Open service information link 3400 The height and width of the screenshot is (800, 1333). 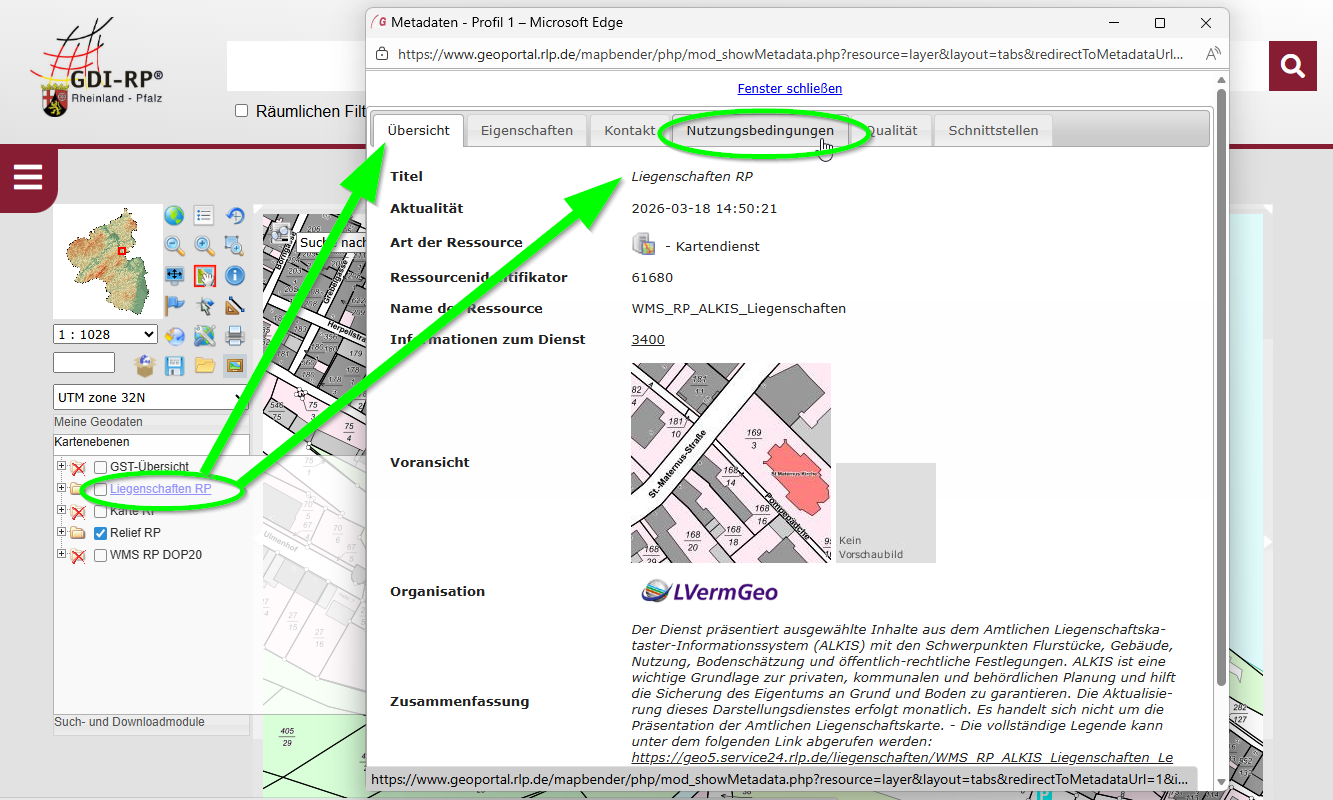(x=648, y=340)
